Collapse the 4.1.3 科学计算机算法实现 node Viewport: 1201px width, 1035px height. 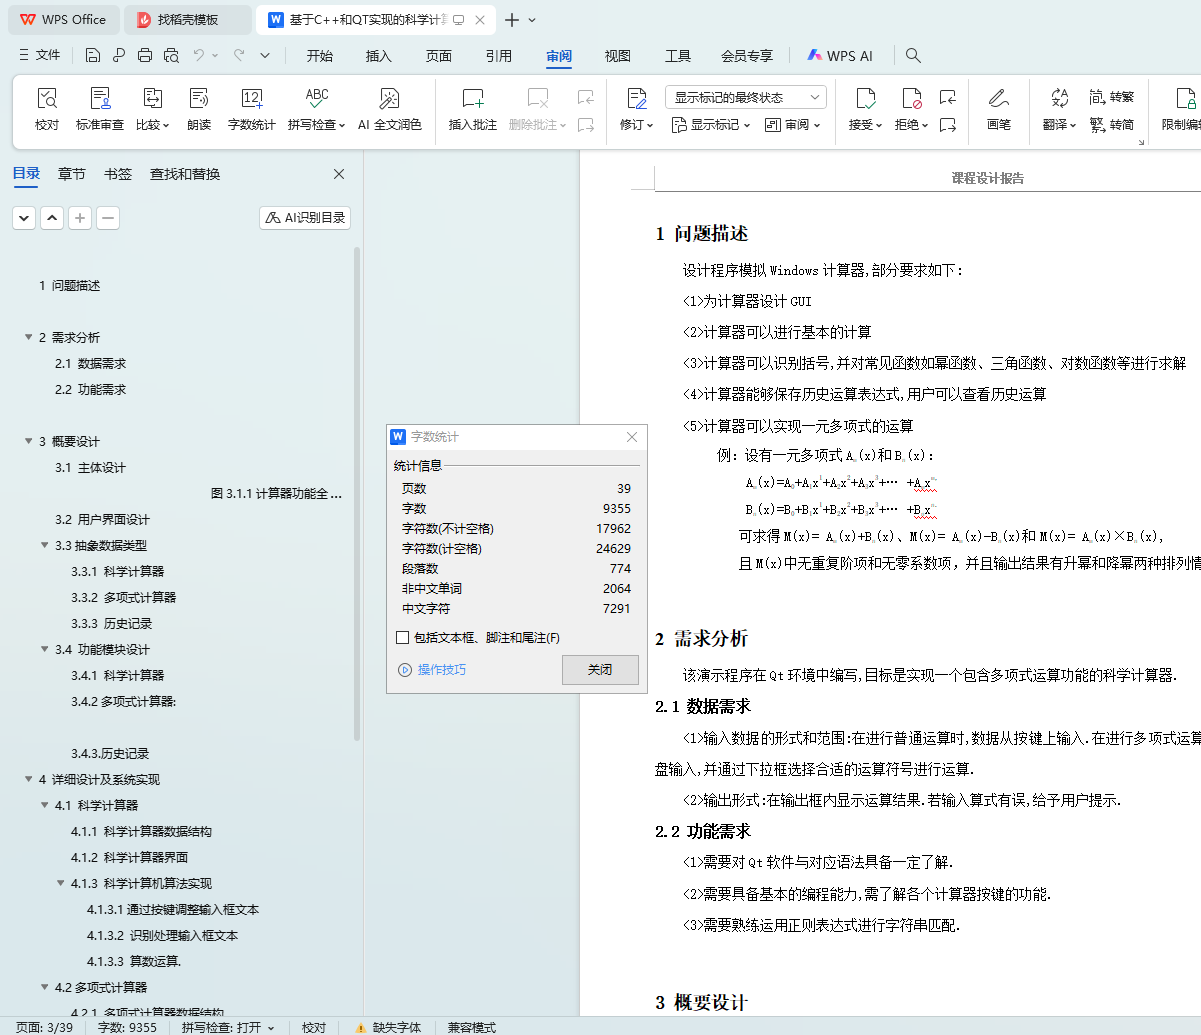pos(61,884)
